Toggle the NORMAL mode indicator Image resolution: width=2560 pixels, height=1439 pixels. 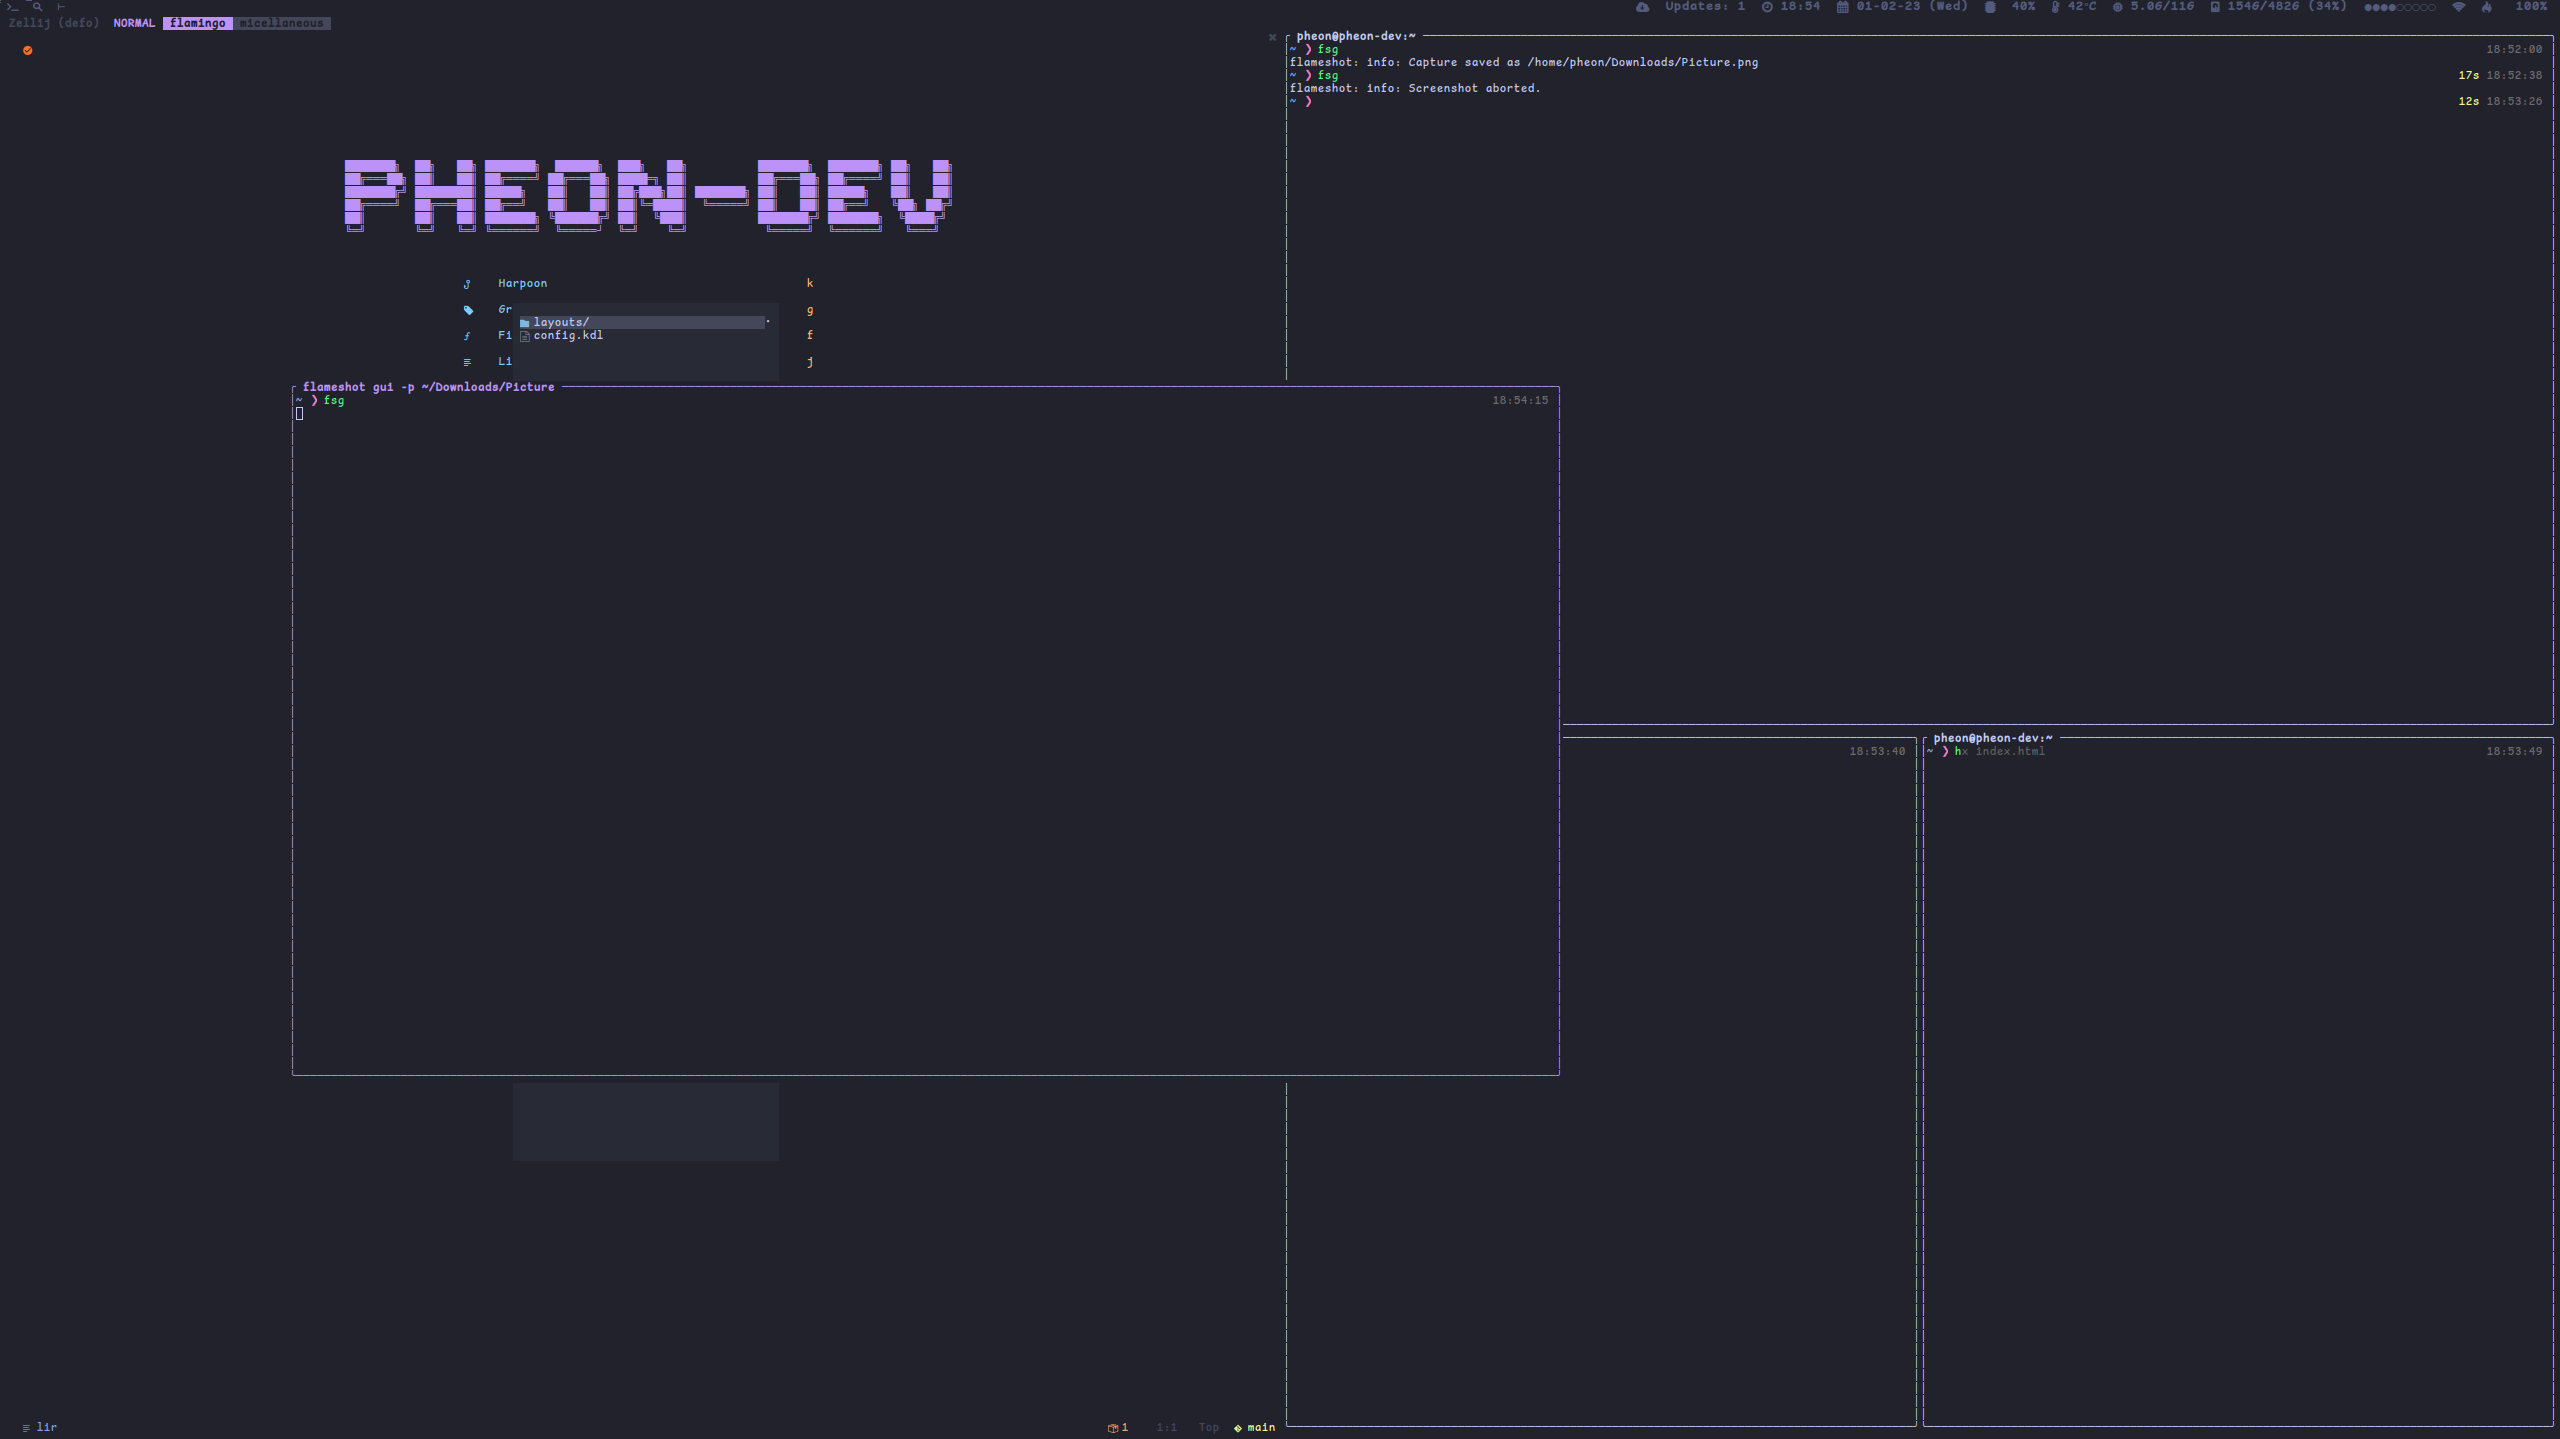[134, 23]
